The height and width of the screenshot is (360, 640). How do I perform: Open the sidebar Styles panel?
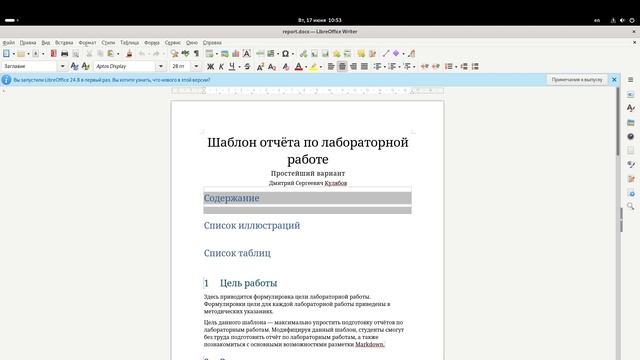pos(631,108)
